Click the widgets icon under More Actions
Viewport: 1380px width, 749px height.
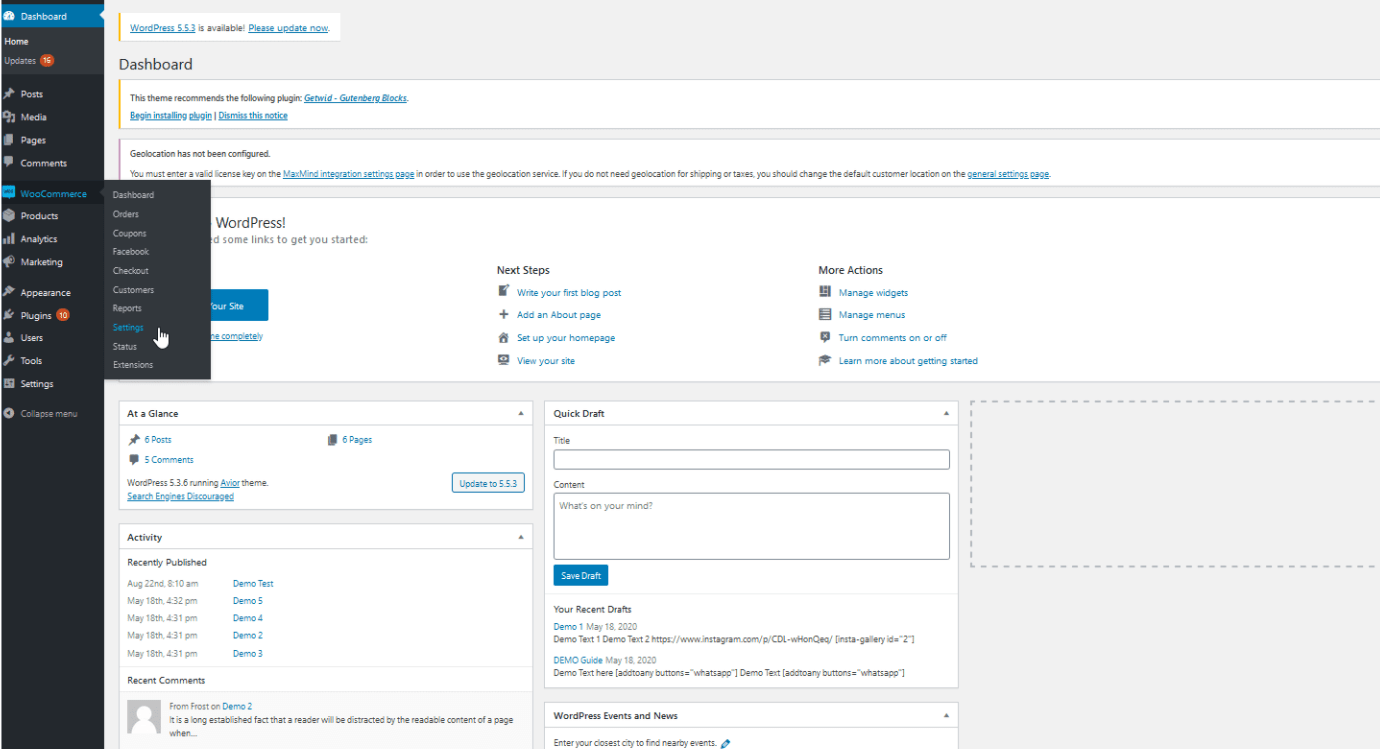click(x=825, y=292)
